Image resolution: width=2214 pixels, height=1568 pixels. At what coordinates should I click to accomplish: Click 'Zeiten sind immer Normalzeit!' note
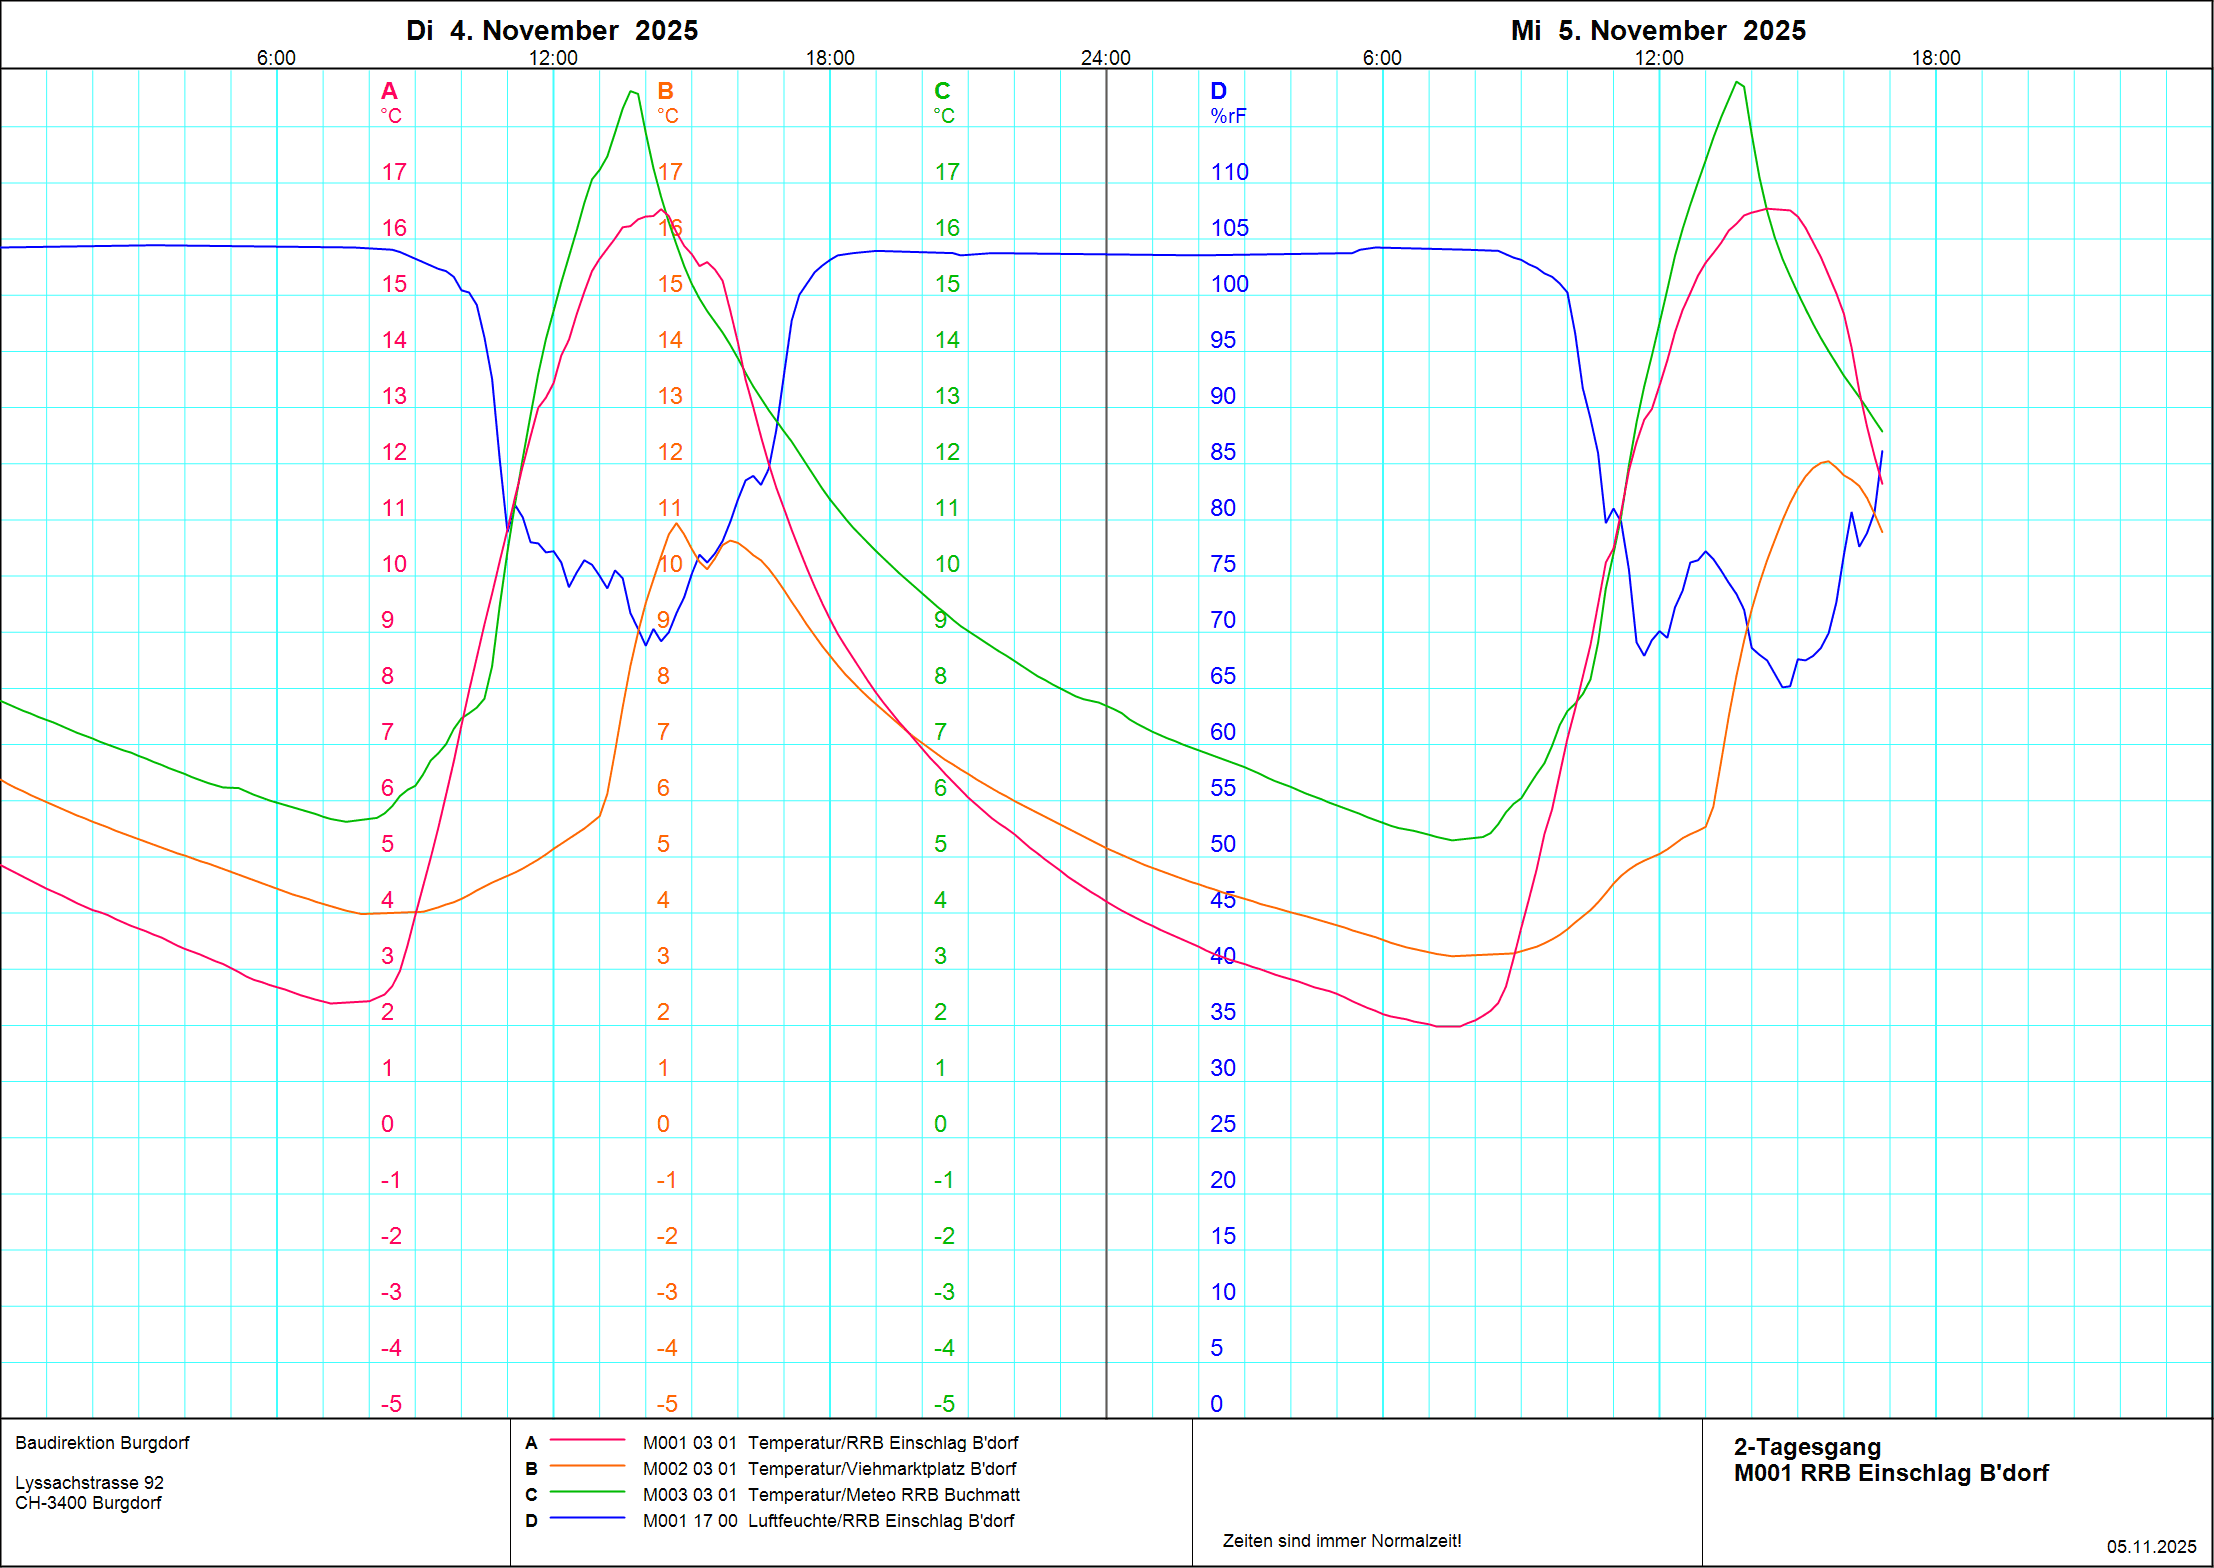1341,1540
